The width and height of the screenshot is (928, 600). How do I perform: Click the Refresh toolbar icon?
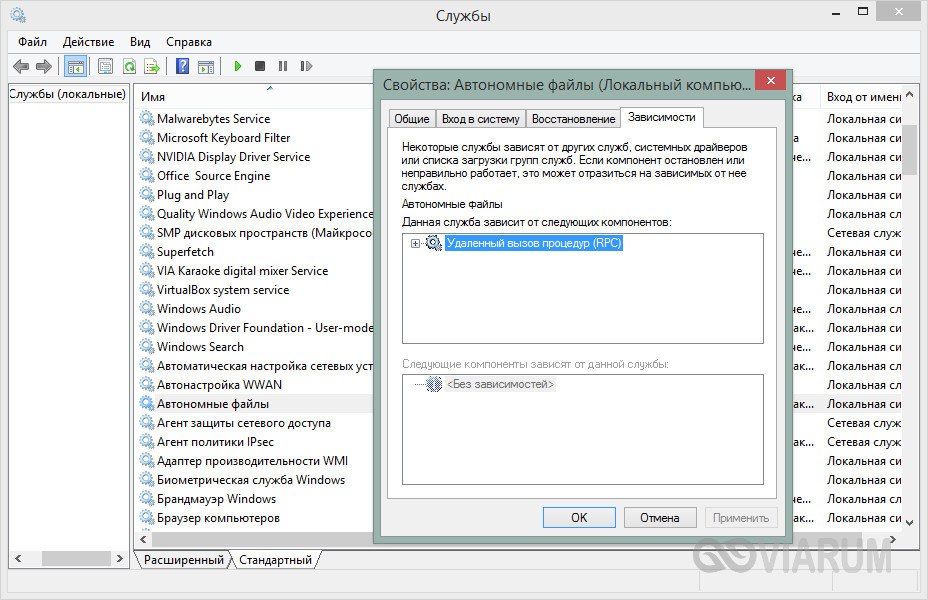tap(129, 66)
